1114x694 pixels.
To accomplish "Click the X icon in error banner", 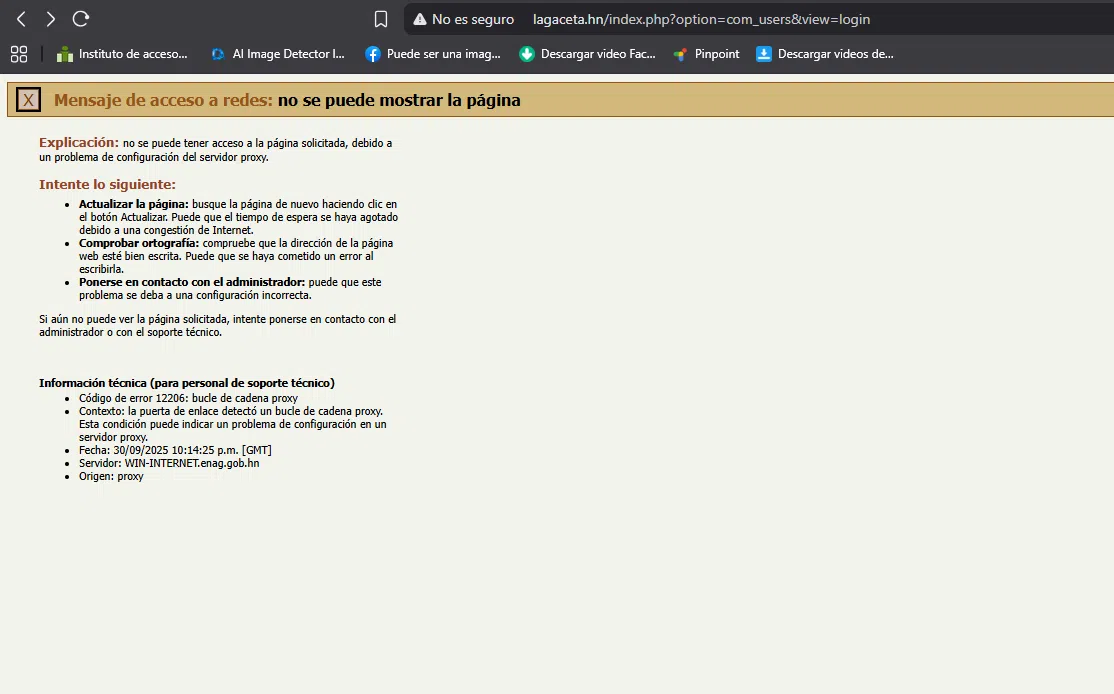I will click(x=29, y=100).
